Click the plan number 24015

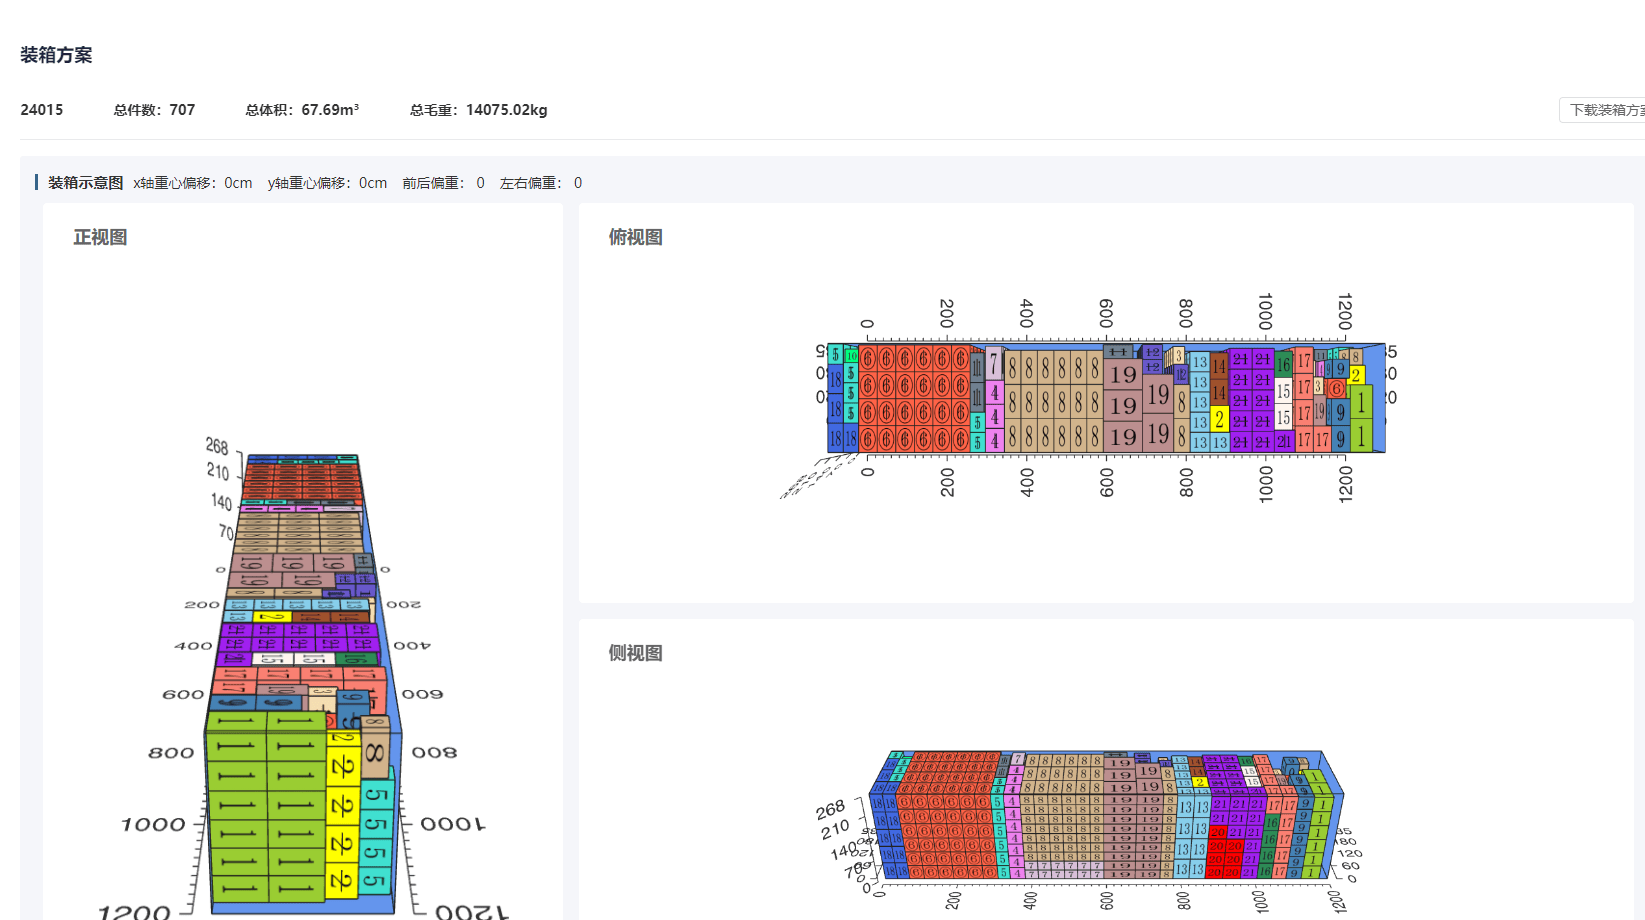pos(42,110)
